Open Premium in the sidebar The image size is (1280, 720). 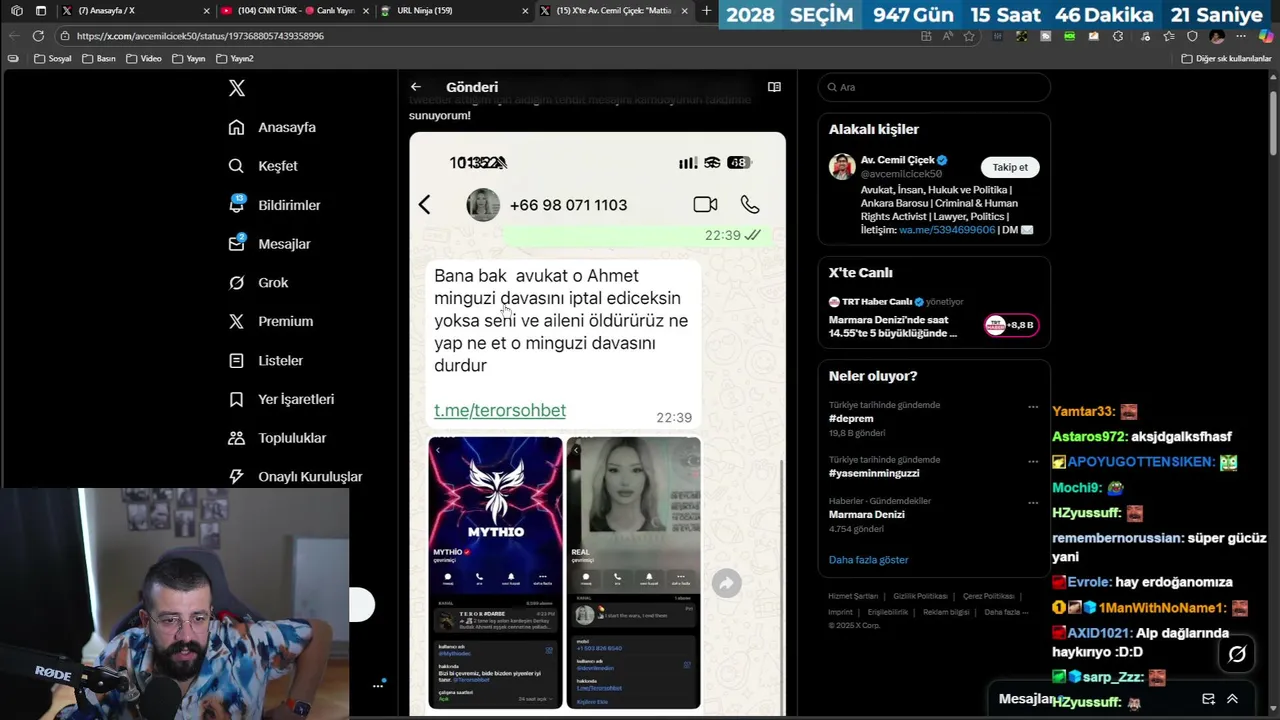pyautogui.click(x=270, y=321)
